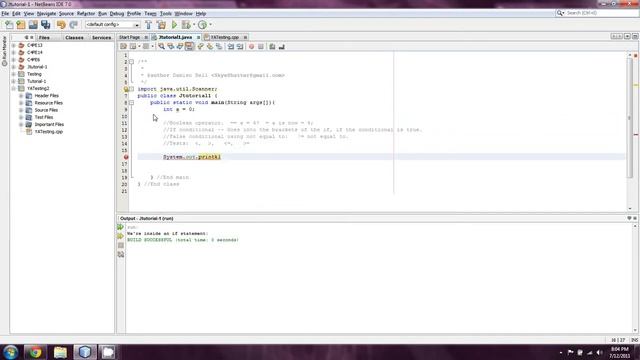The image size is (640, 360).
Task: Comment the selected line
Action: (272, 47)
